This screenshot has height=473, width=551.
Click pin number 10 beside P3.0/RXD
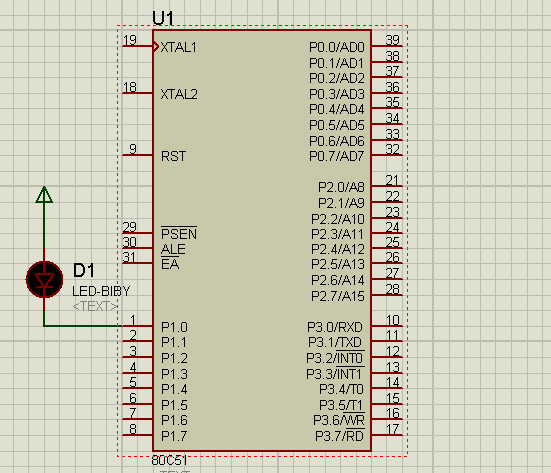pyautogui.click(x=393, y=320)
